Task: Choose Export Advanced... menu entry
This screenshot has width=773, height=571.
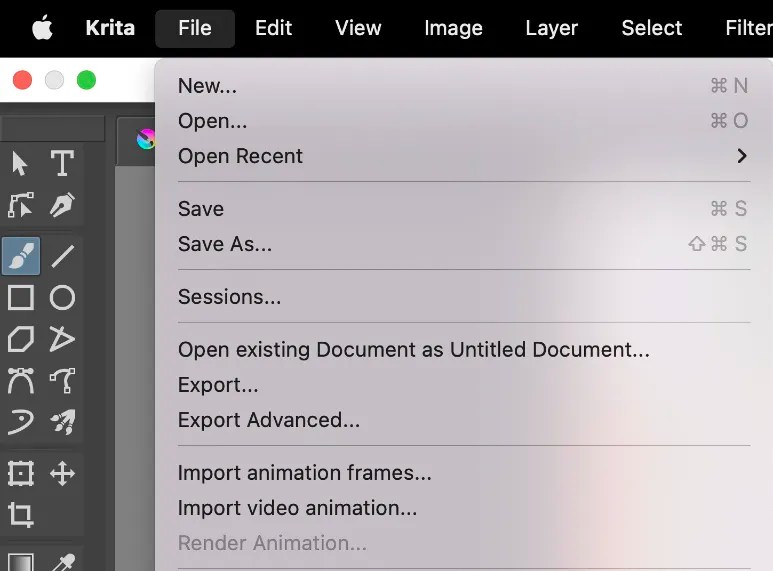Action: [463, 420]
